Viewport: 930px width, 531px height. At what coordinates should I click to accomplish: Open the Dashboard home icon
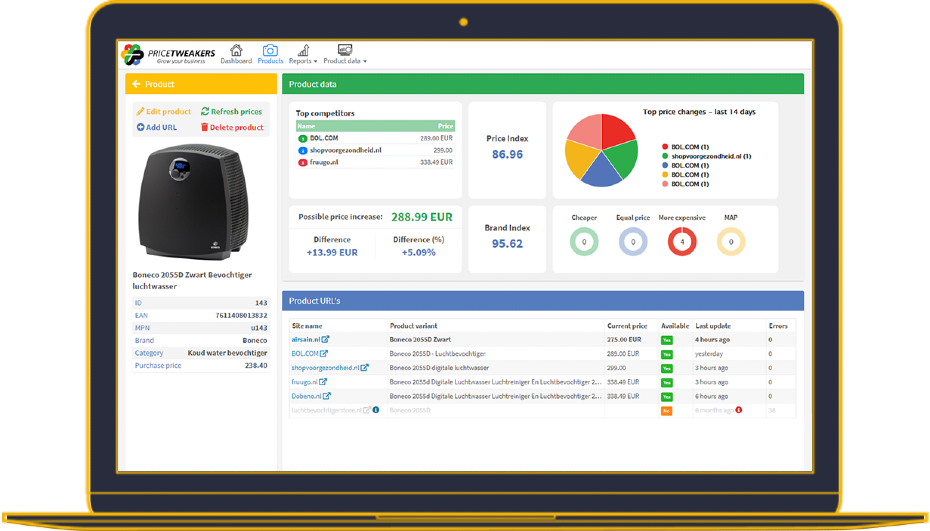pos(236,50)
